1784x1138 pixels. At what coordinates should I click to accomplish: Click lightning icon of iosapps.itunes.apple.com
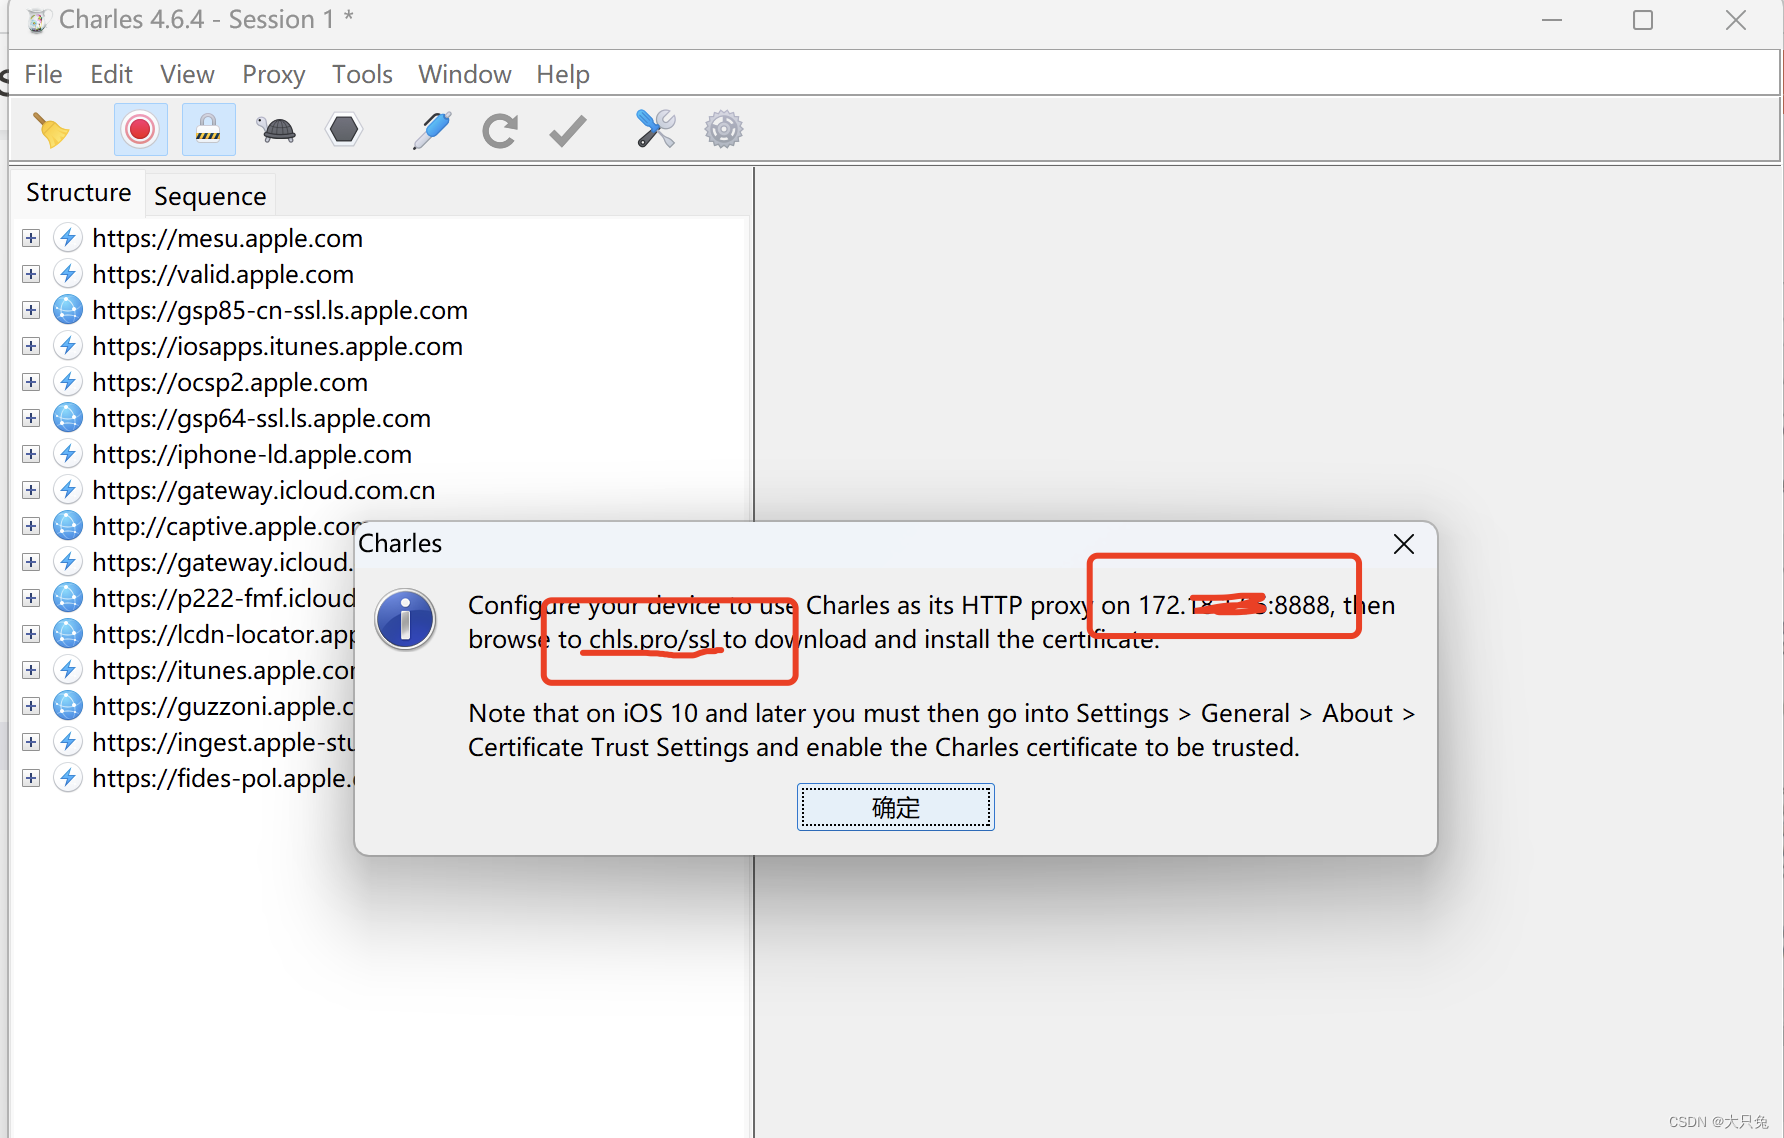tap(68, 346)
